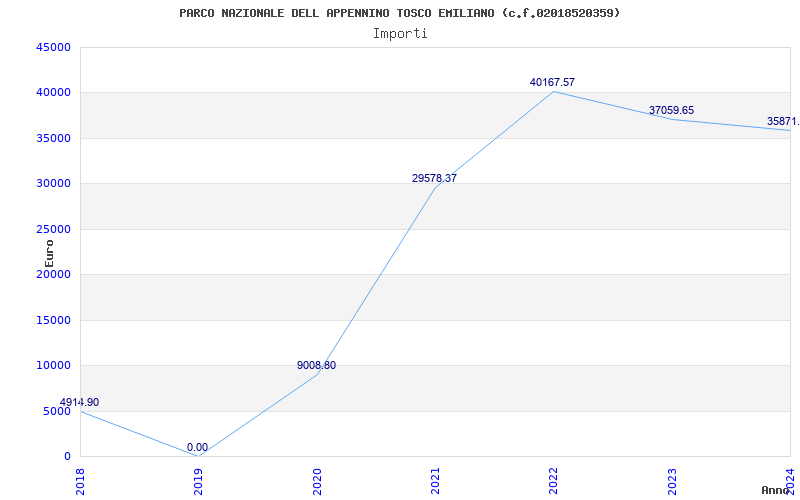Click the 2022 x-axis label
The image size is (800, 500).
554,482
